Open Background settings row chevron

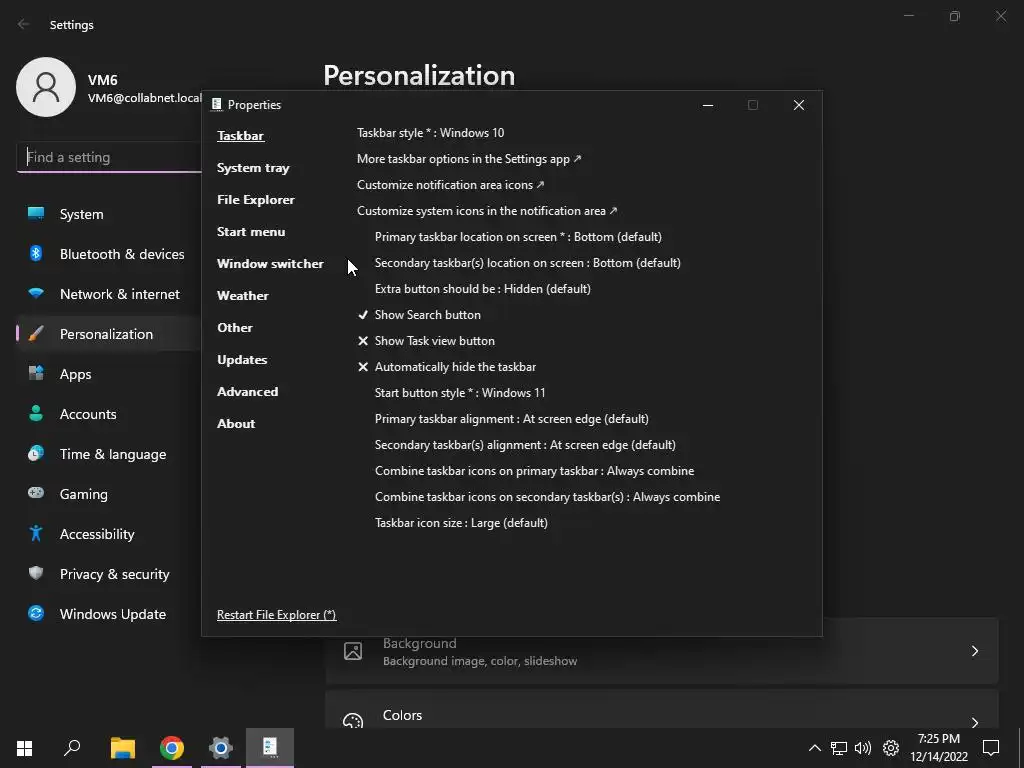974,651
